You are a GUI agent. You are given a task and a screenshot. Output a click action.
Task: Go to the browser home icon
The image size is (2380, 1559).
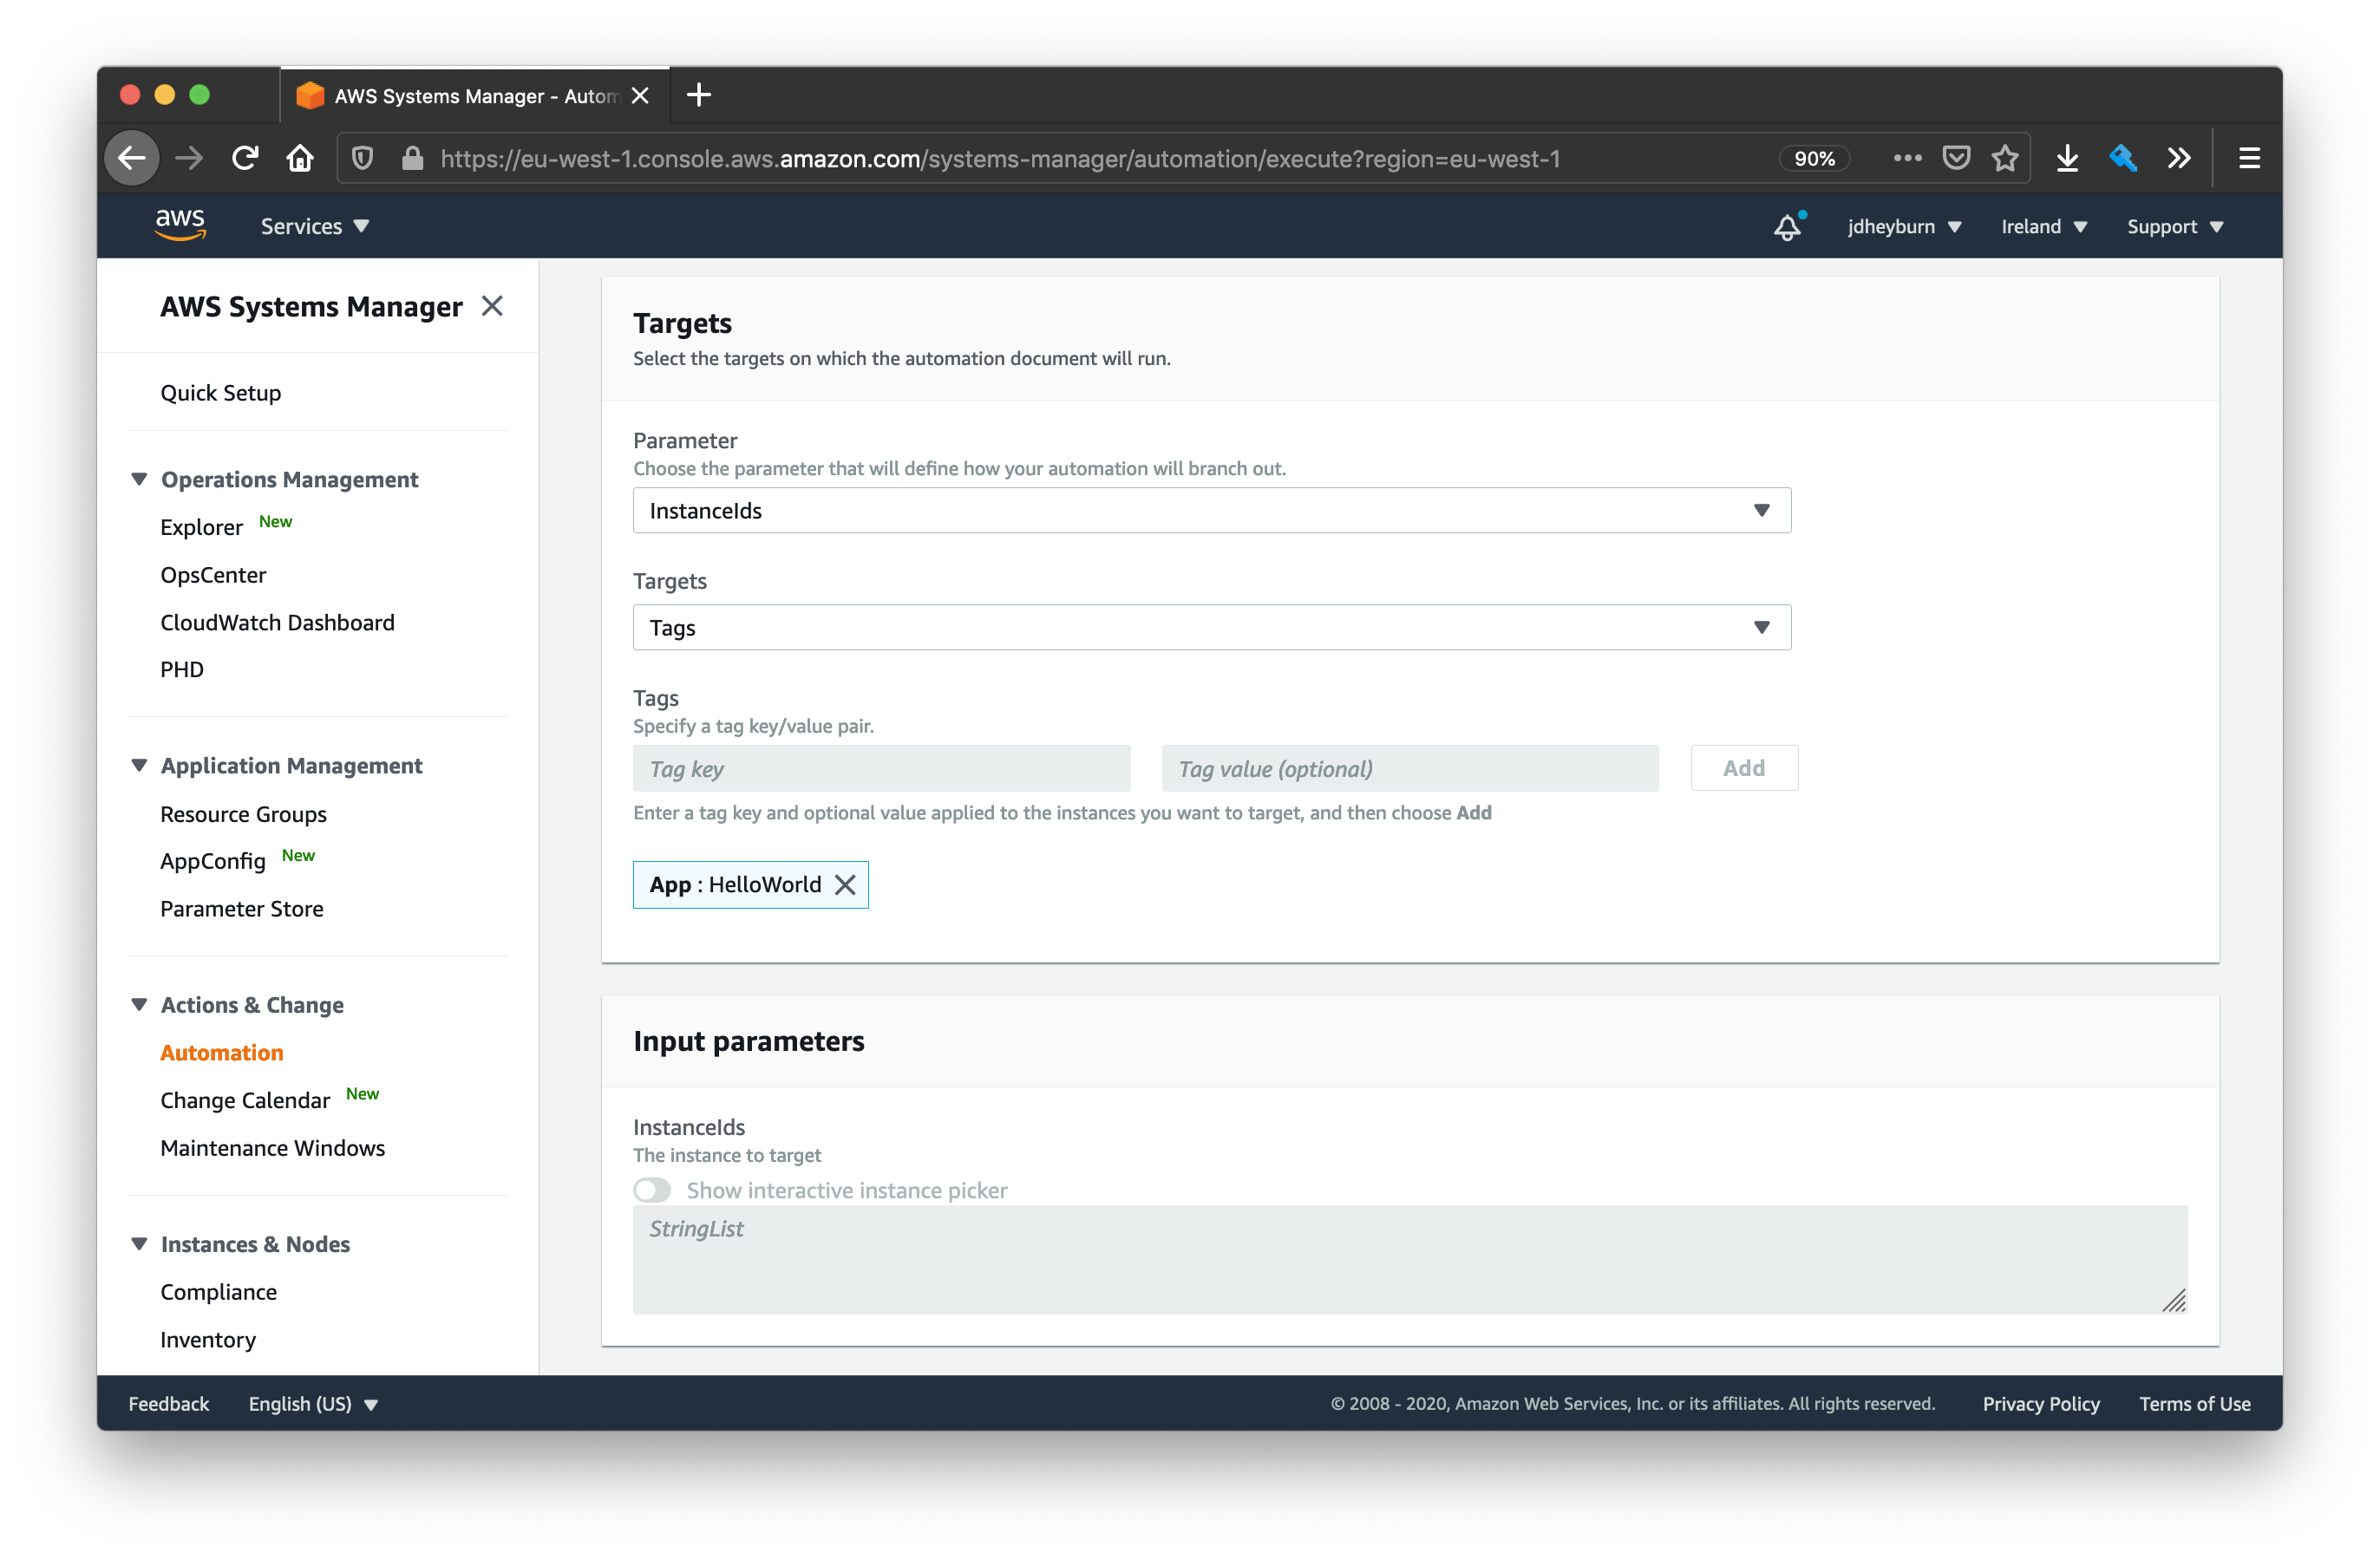pyautogui.click(x=300, y=158)
